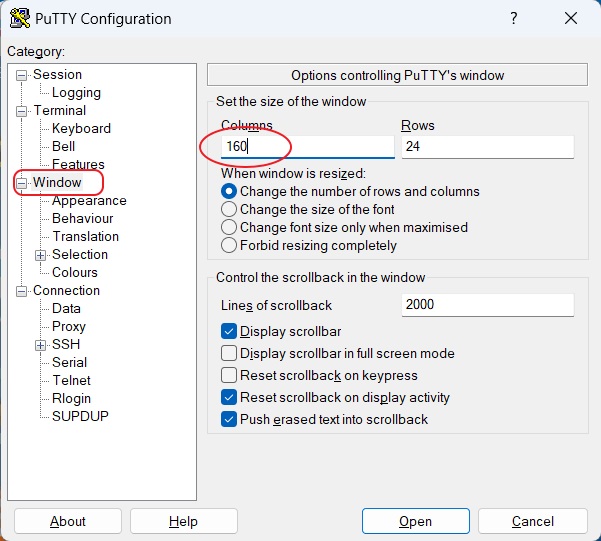
Task: Click the PuTTY icon in the title bar
Action: (x=20, y=18)
